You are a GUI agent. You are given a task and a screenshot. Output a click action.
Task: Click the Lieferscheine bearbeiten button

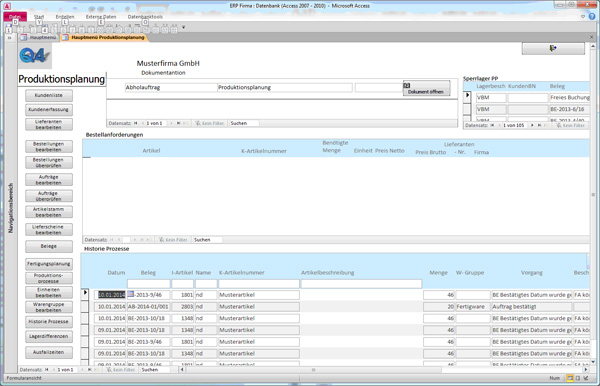point(49,230)
